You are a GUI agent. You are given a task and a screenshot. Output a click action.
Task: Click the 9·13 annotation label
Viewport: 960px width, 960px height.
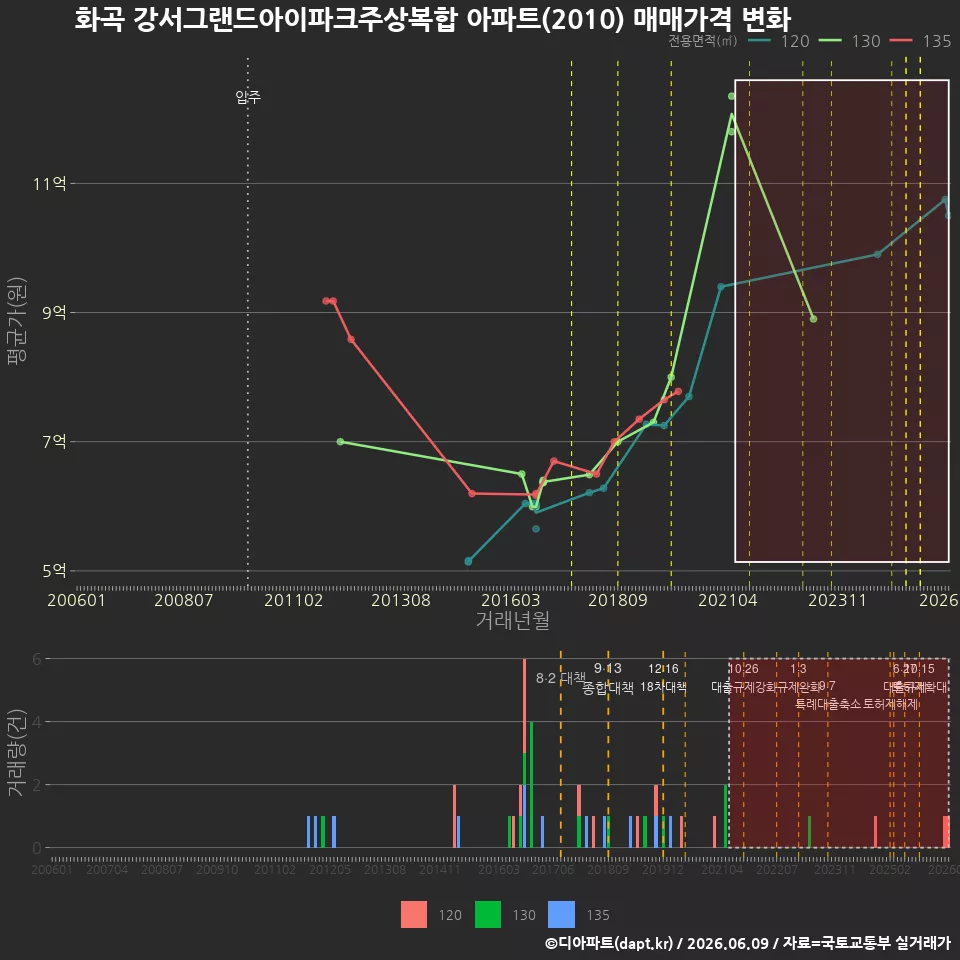607,668
